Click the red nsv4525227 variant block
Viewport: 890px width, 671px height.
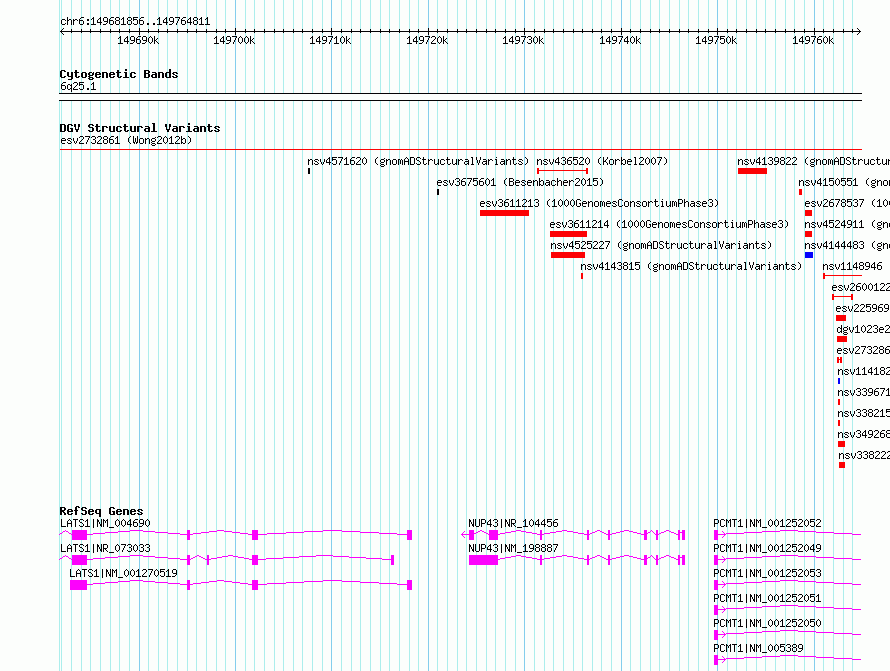(568, 255)
